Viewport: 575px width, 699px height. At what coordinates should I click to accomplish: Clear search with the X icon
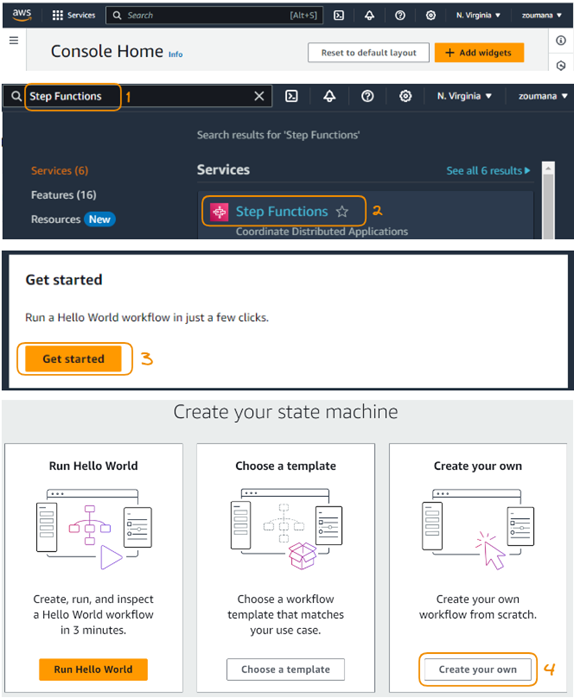pos(259,96)
